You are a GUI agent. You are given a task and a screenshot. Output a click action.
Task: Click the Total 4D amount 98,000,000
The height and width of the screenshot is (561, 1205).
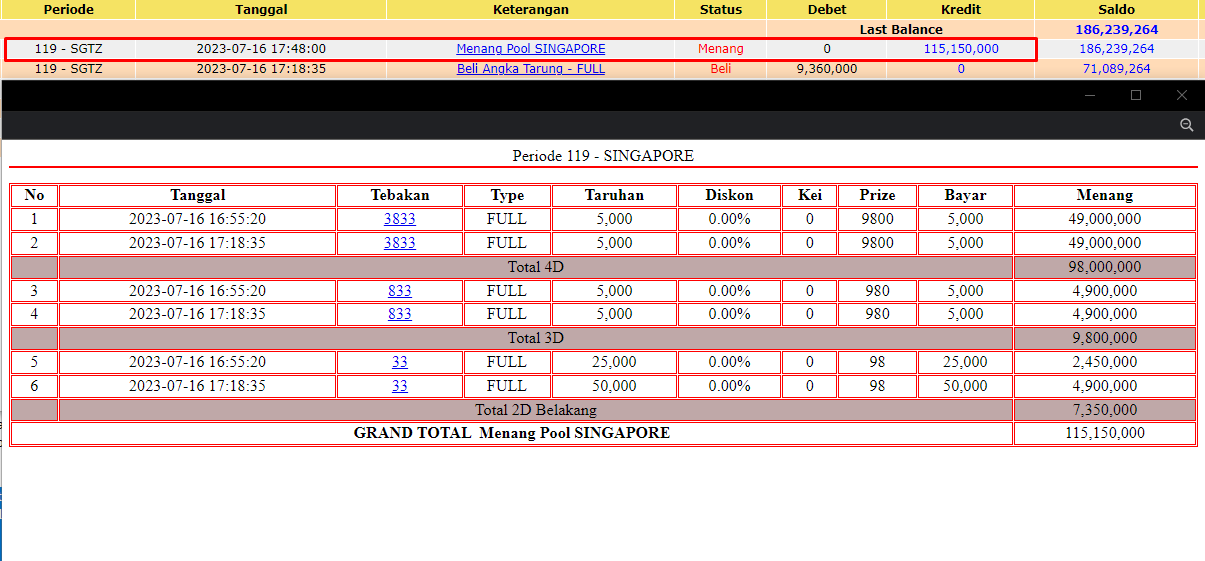(x=1105, y=267)
